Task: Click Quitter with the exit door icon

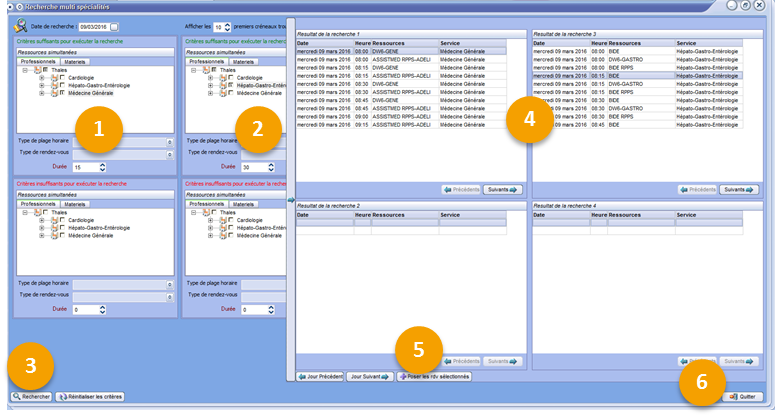Action: click(743, 397)
